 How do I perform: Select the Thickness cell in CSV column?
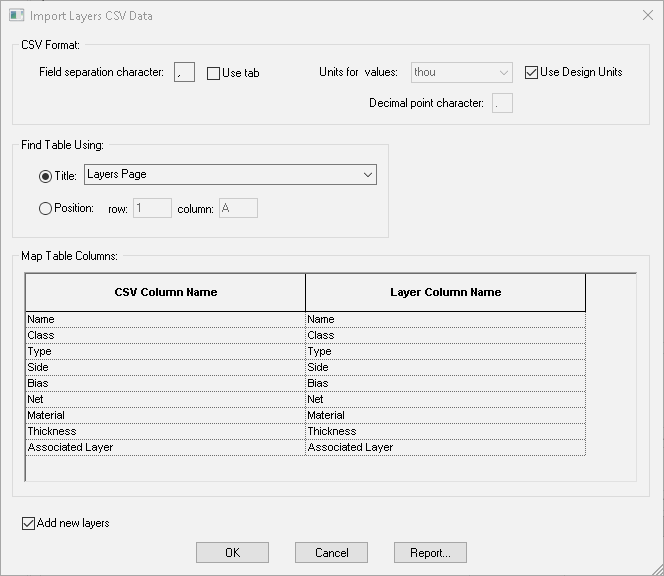point(166,431)
